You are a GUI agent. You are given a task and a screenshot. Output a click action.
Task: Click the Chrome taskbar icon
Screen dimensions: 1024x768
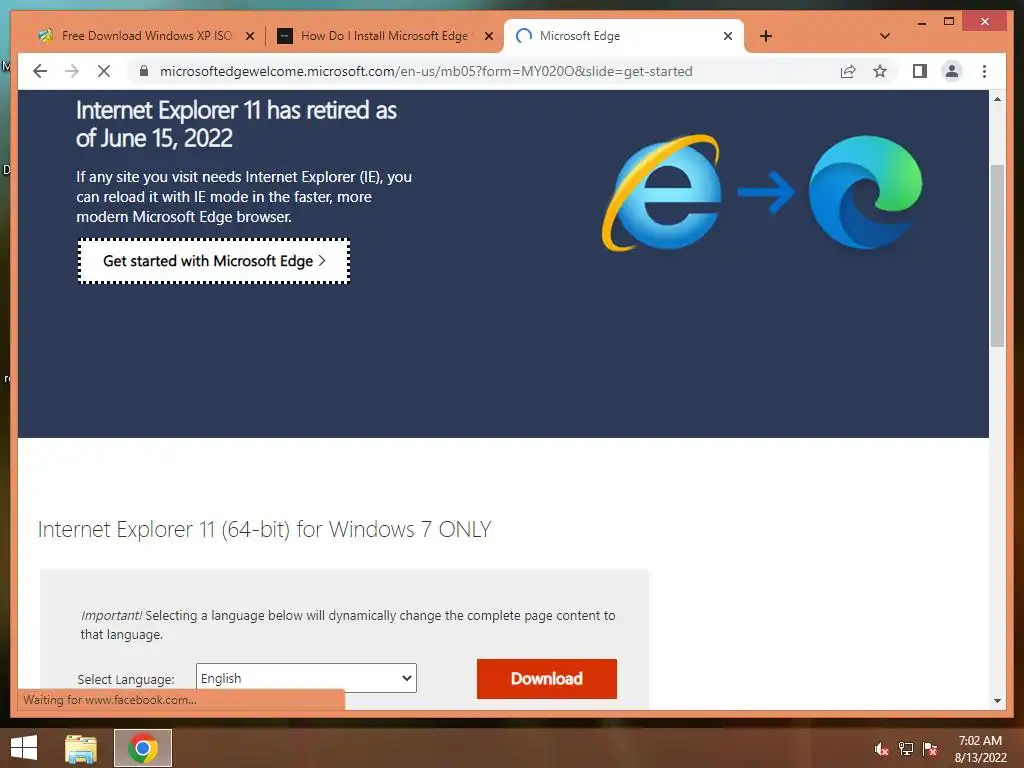pyautogui.click(x=143, y=748)
